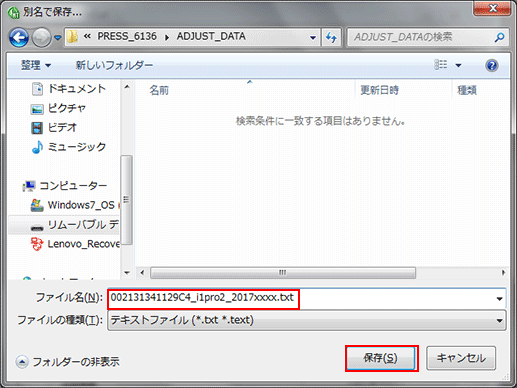Select ビデオ in the navigation pane

point(62,127)
